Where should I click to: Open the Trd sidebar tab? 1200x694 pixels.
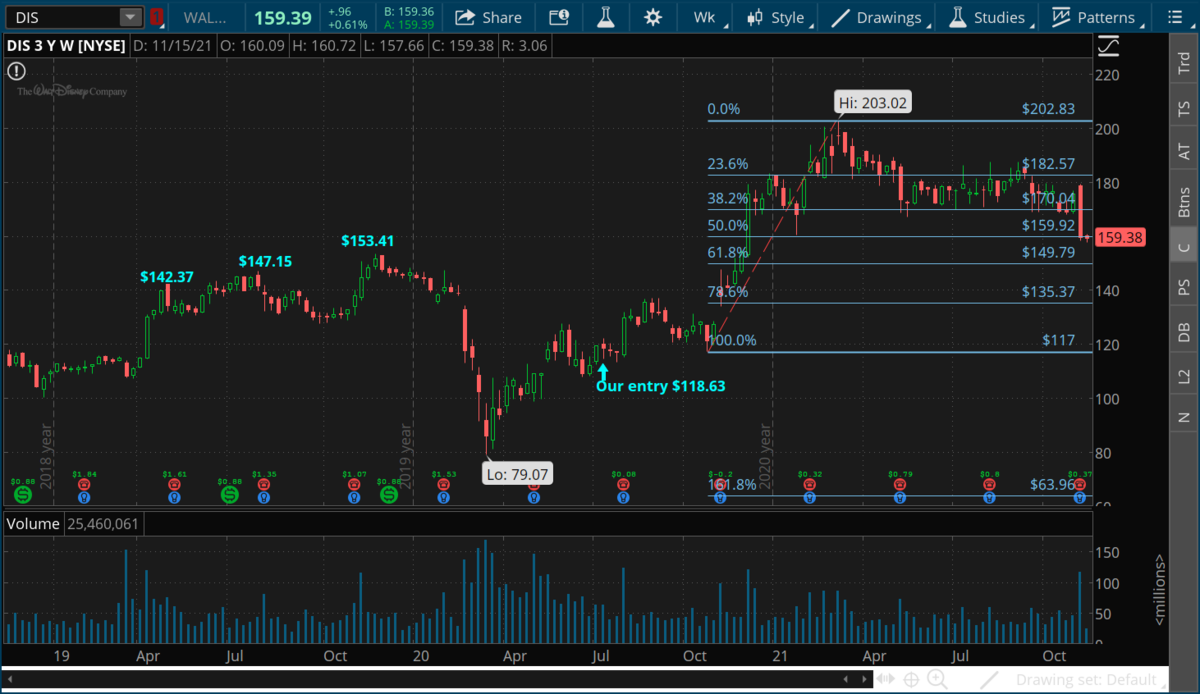coord(1184,64)
